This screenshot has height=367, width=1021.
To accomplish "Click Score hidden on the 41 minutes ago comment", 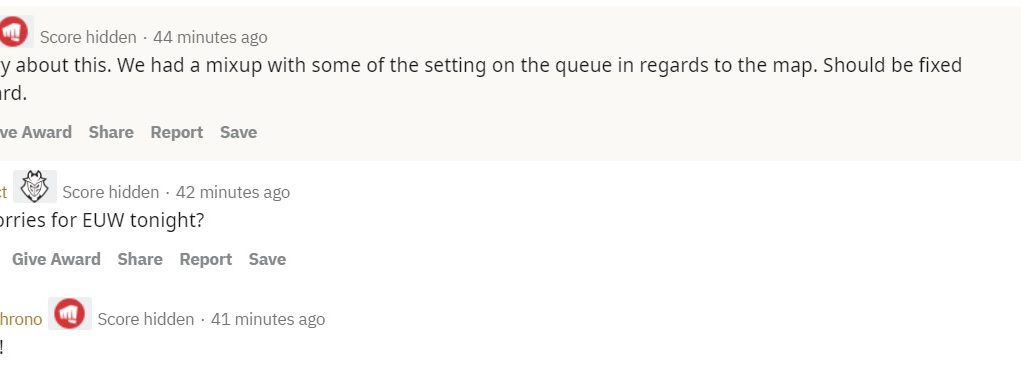I will coord(146,319).
